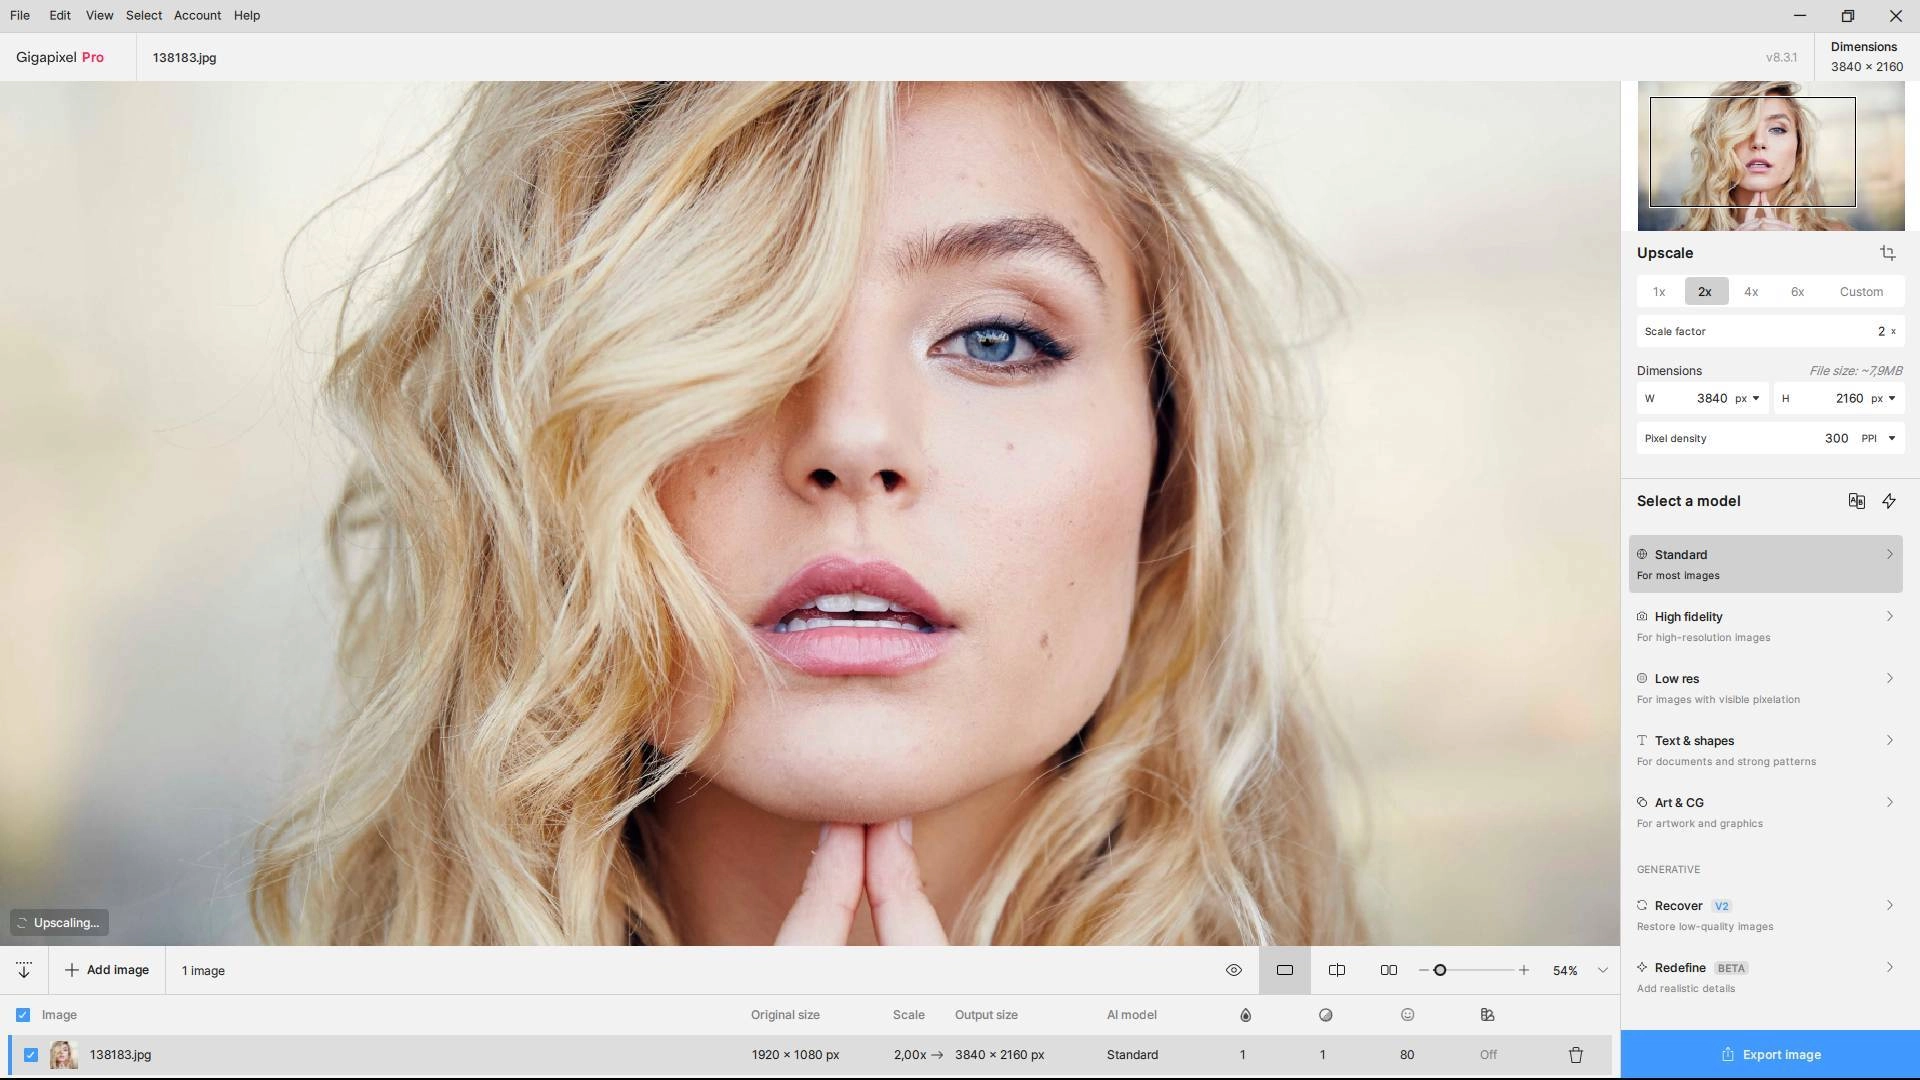Click the Recover model circular arrow icon
Screen dimensions: 1920x1080
1642,905
